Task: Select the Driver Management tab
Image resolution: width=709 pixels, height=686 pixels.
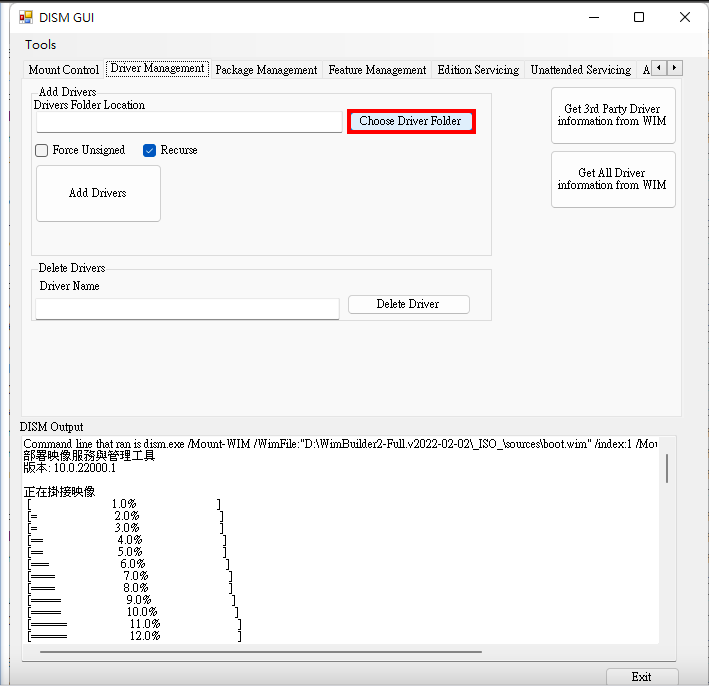Action: pyautogui.click(x=157, y=68)
